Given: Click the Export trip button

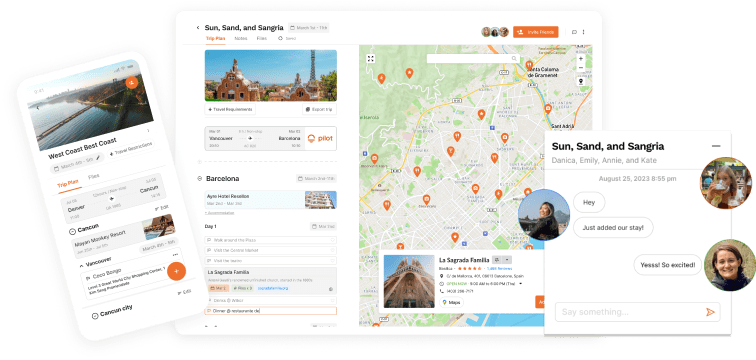Looking at the screenshot, I should (x=320, y=109).
